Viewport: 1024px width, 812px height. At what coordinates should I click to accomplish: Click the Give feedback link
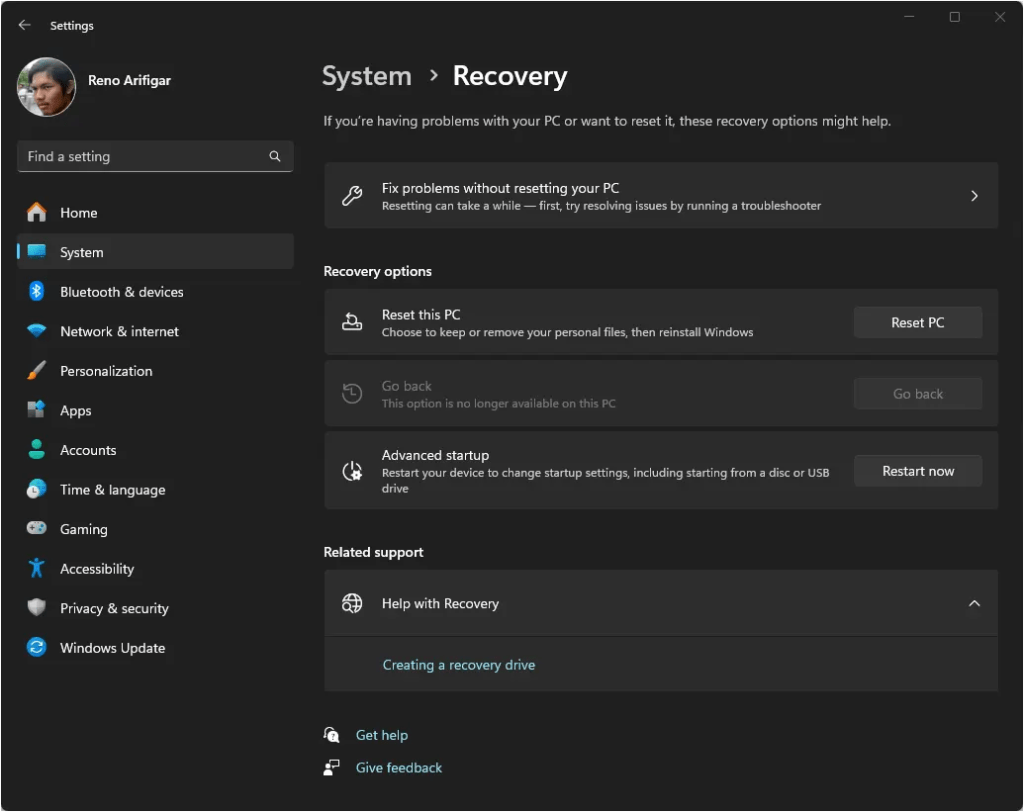point(398,767)
